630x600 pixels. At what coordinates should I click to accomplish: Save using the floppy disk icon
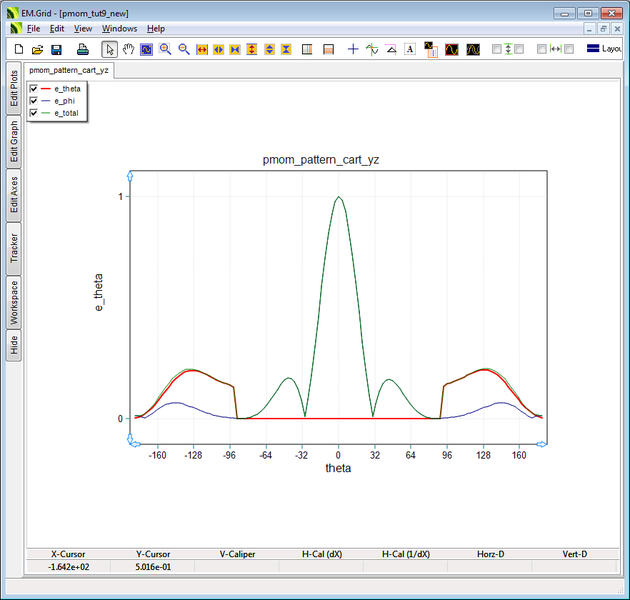(57, 49)
